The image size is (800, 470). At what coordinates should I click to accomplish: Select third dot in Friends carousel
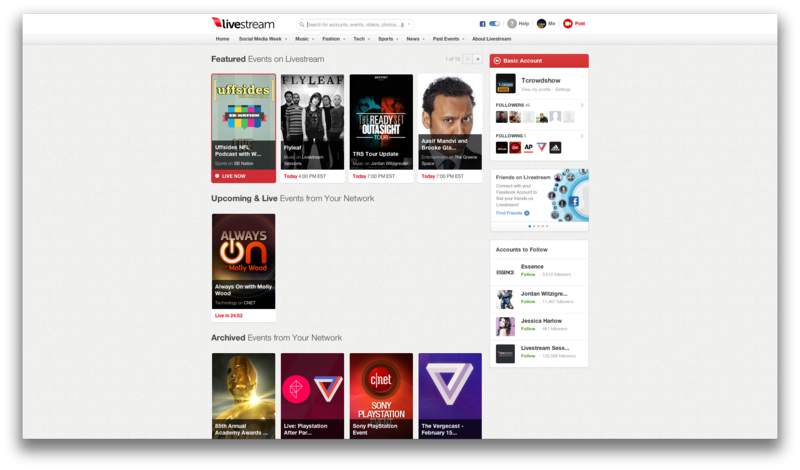point(538,226)
